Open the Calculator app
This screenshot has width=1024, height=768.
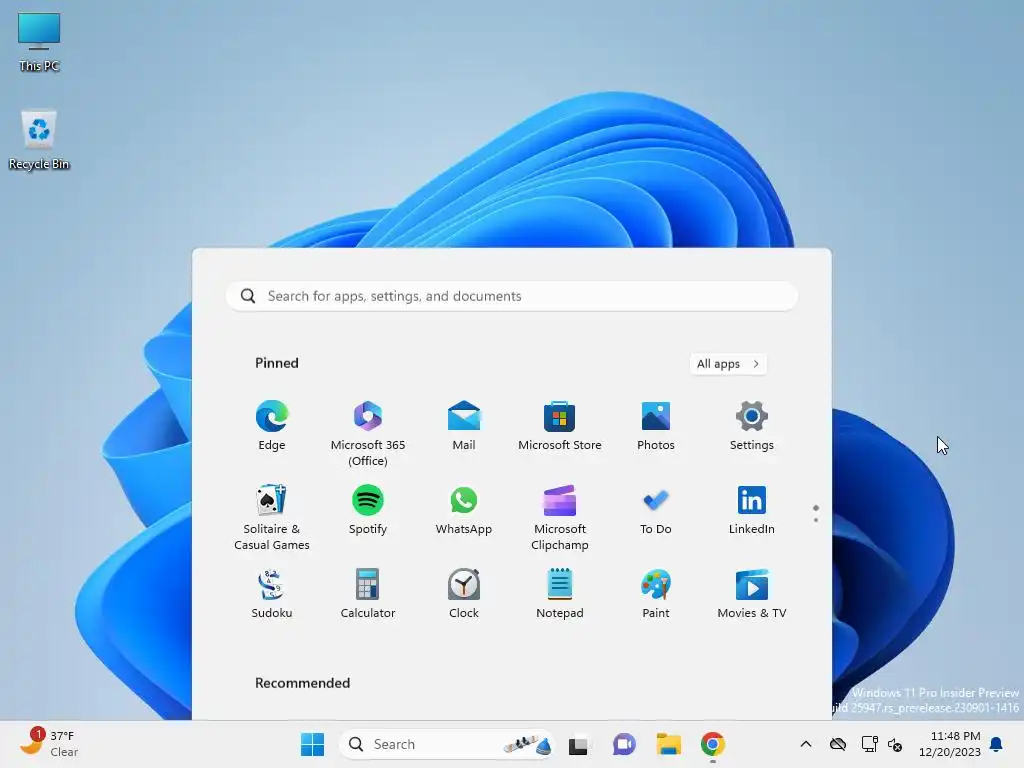click(x=368, y=594)
